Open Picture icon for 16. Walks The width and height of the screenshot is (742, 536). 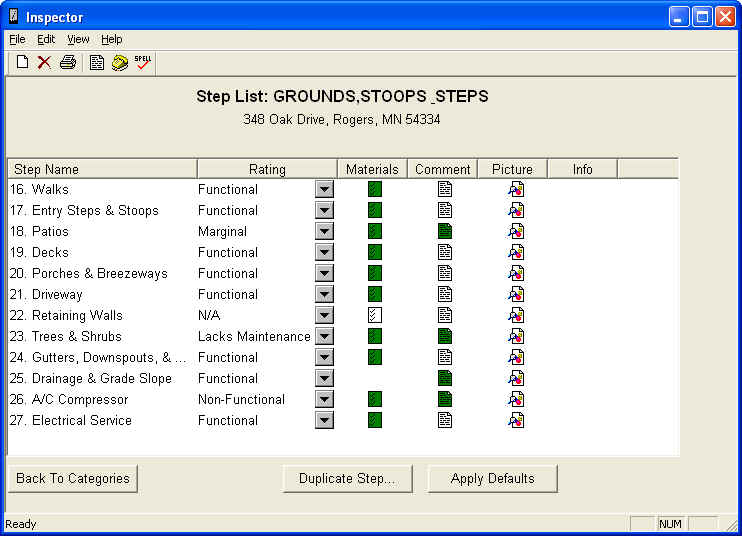click(x=516, y=189)
